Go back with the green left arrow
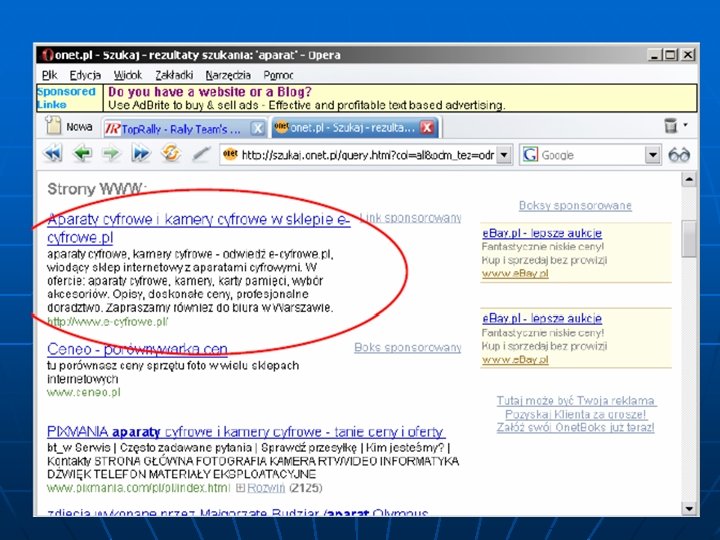Screen dimensions: 720x540 [x=83, y=153]
